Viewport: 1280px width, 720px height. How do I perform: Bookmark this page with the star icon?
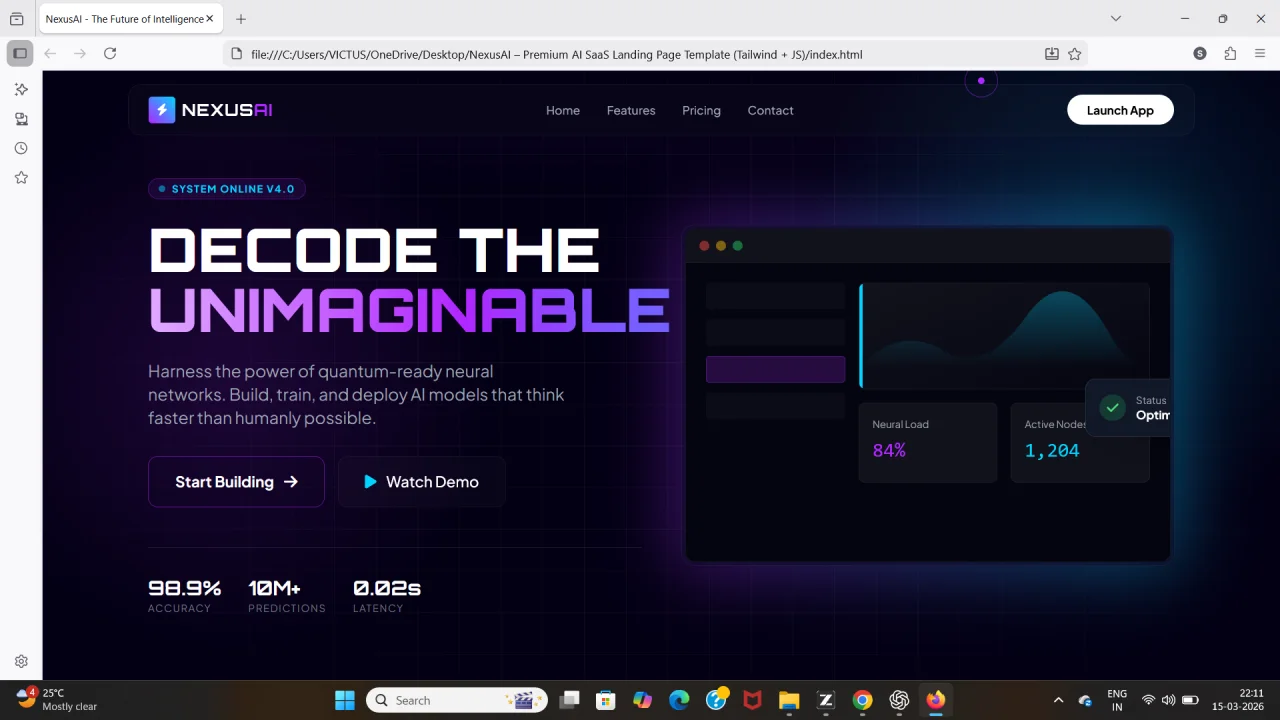1075,54
